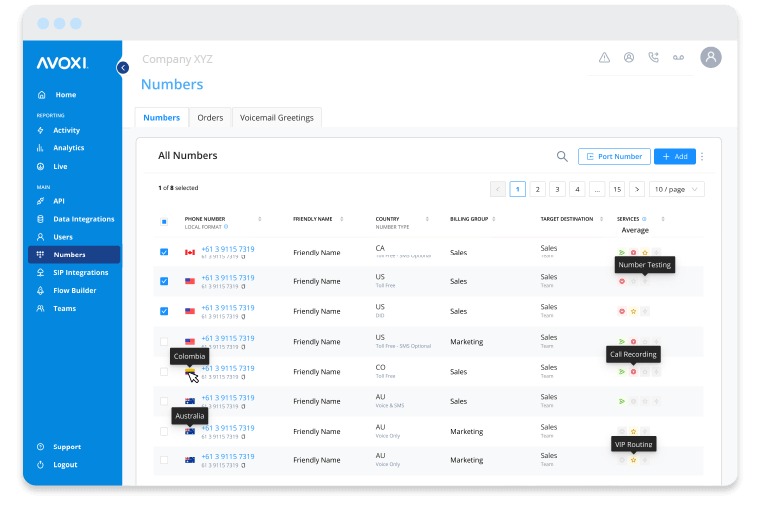Click the red record icon in US DID row
761x510 pixels.
622,311
